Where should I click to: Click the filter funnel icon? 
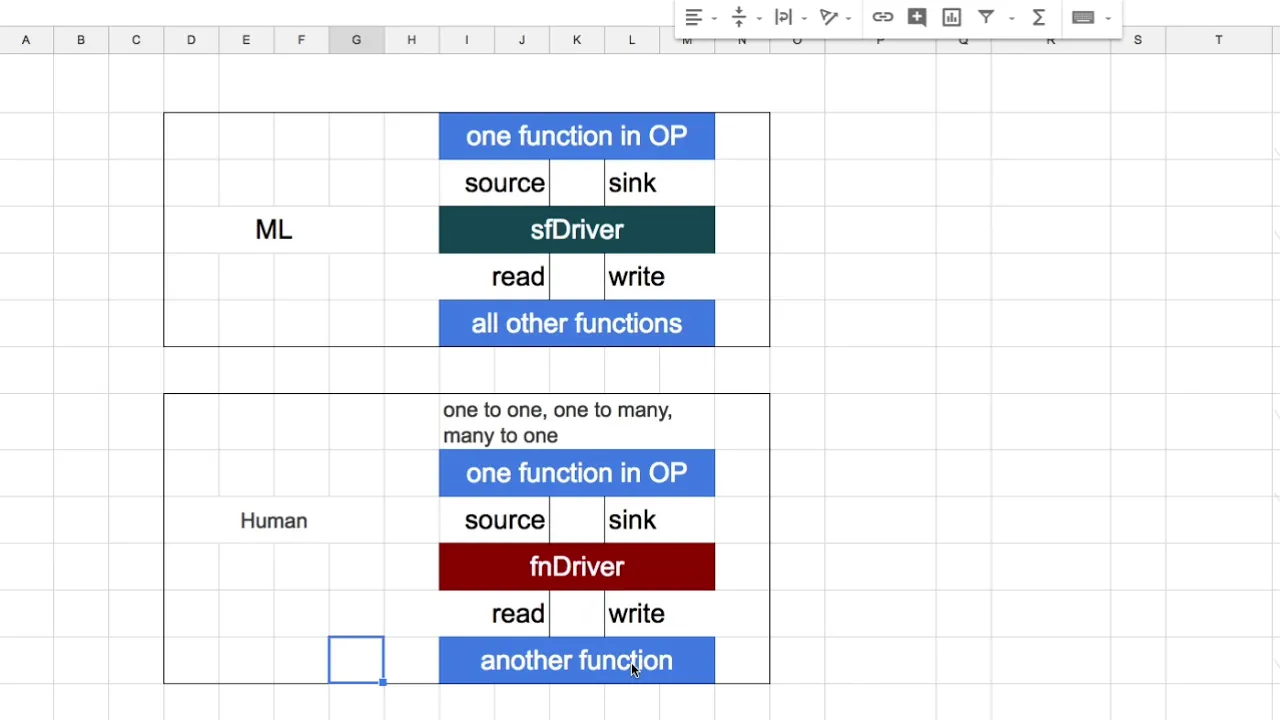coord(986,17)
